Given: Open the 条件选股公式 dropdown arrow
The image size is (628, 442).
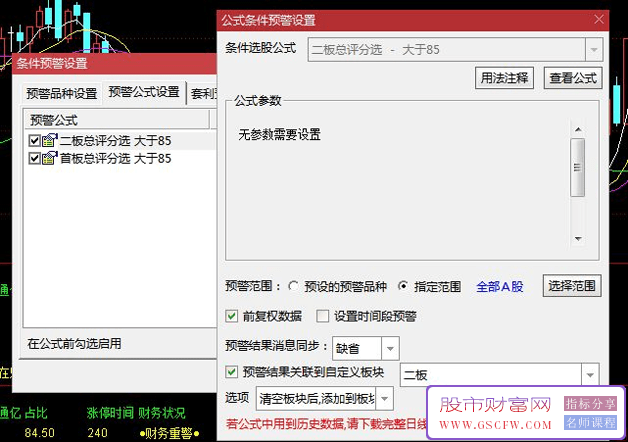Looking at the screenshot, I should (x=594, y=50).
